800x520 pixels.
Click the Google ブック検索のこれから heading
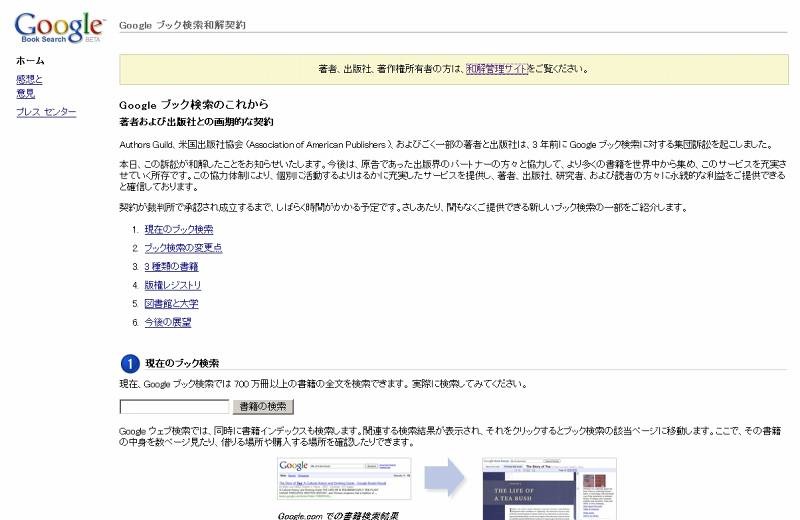[x=193, y=104]
